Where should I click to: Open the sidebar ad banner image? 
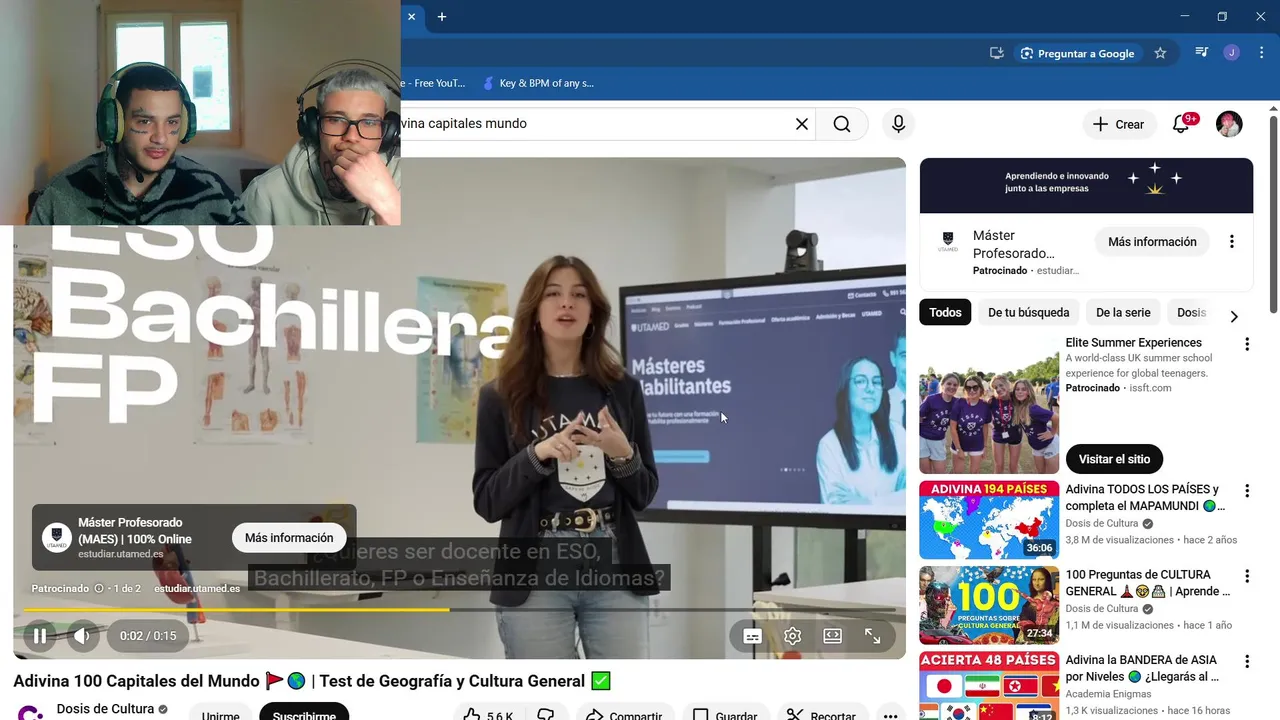pos(1086,186)
